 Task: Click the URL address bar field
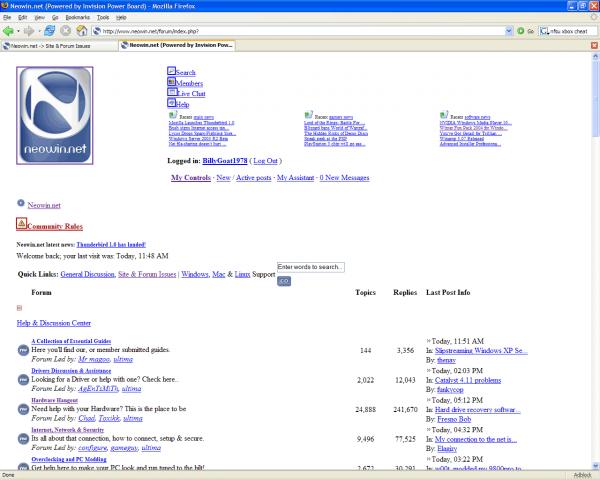303,31
